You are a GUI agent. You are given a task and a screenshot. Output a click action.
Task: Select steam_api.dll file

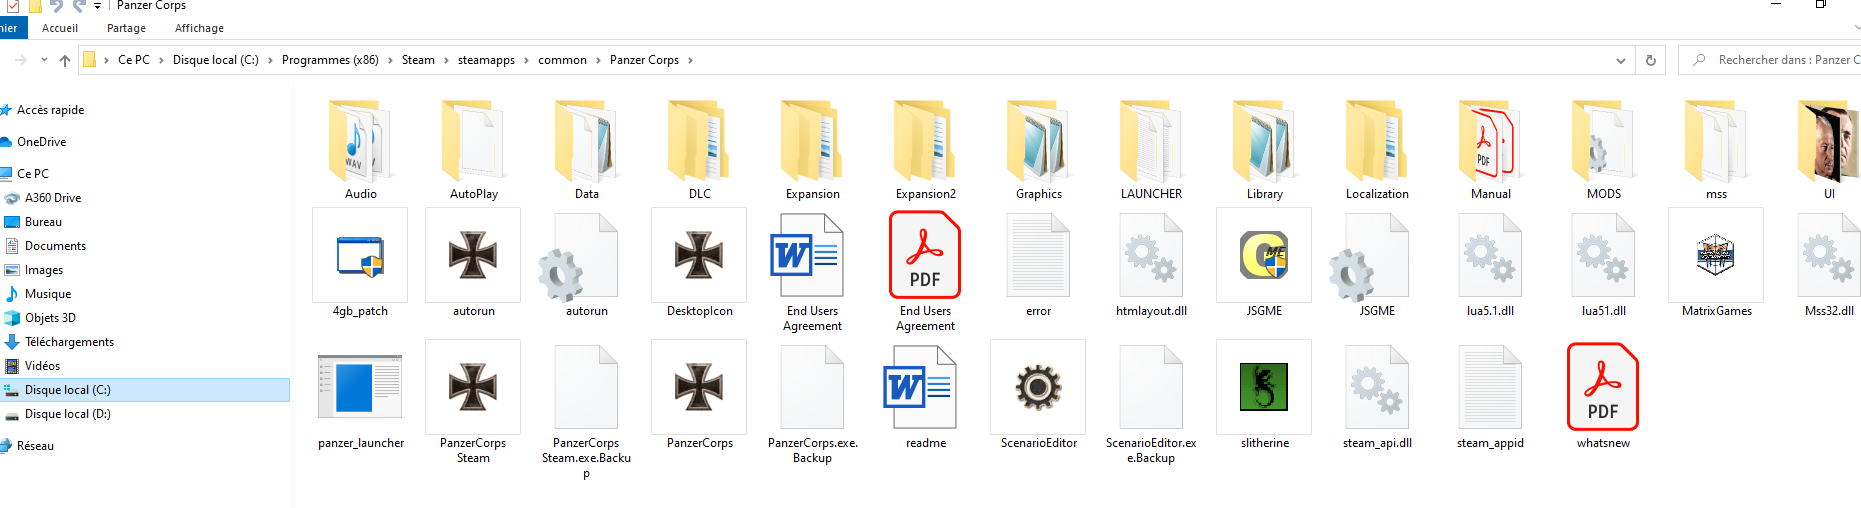coord(1377,396)
